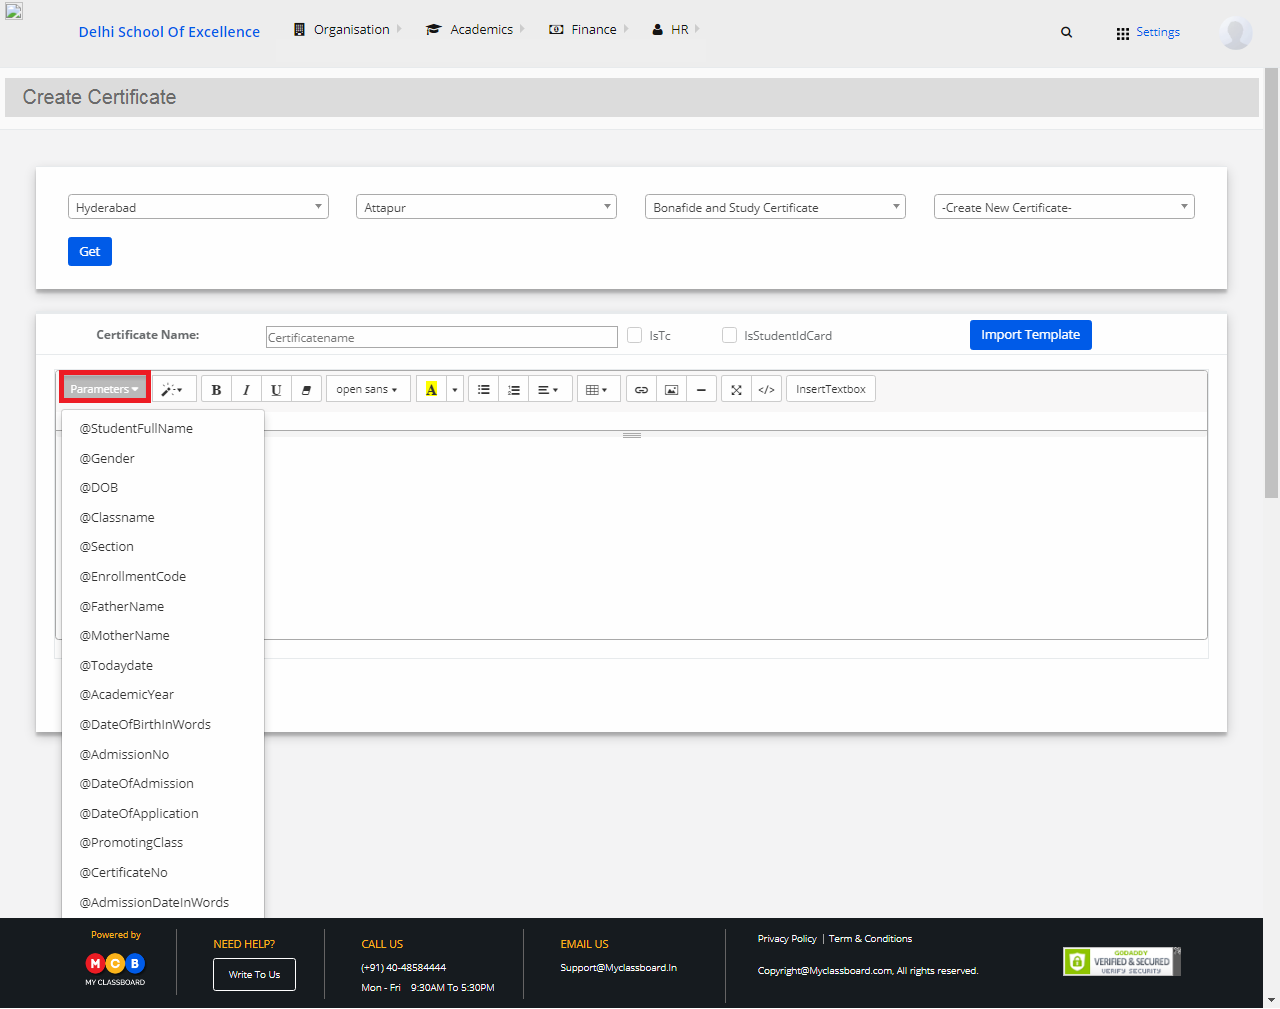Click the Get button

[x=90, y=251]
